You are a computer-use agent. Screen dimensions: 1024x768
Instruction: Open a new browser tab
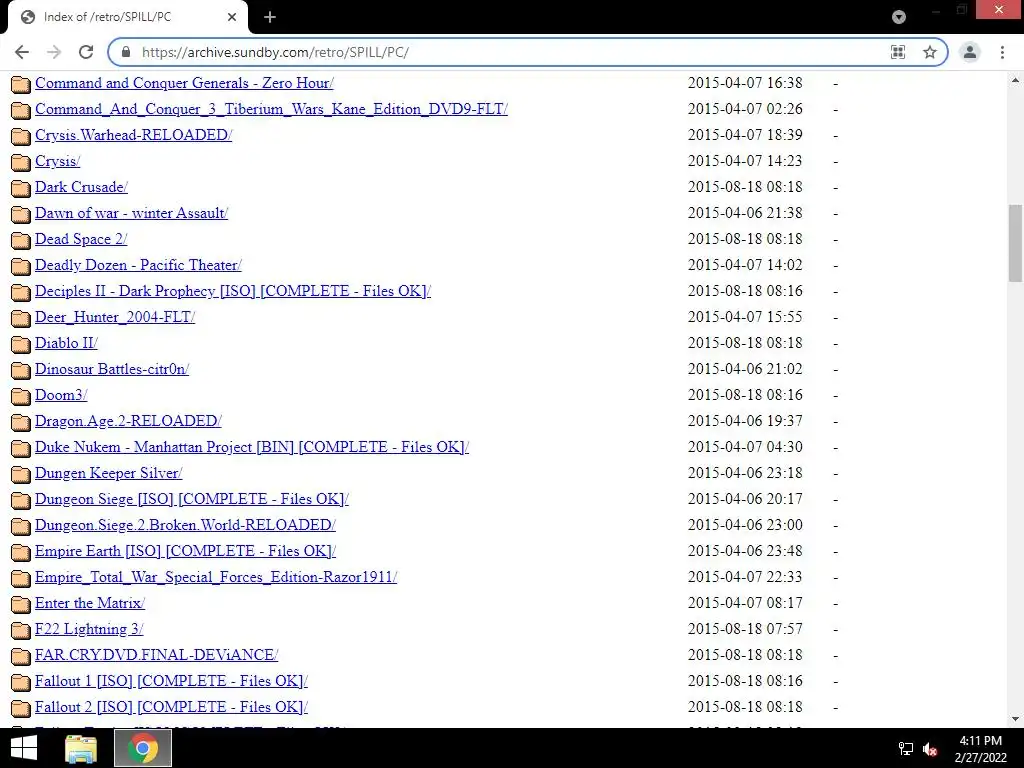[270, 17]
